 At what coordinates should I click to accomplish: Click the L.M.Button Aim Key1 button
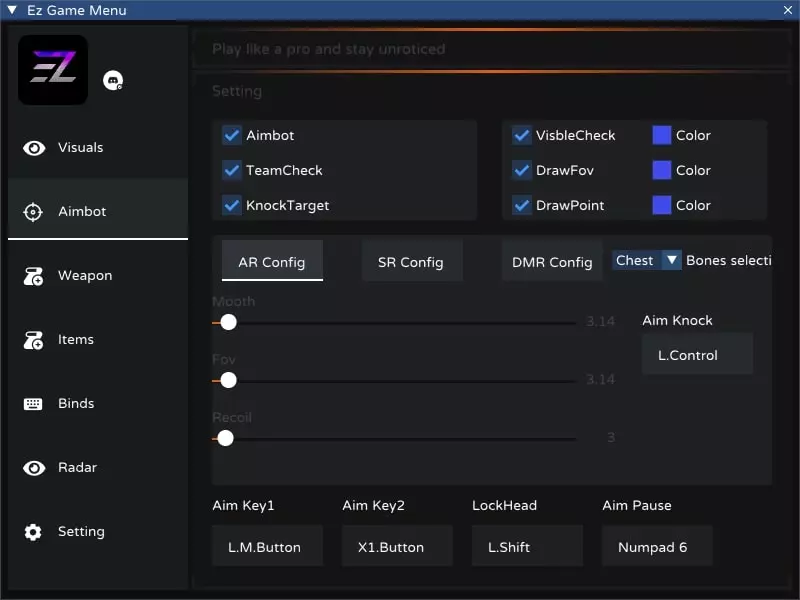[x=267, y=546]
